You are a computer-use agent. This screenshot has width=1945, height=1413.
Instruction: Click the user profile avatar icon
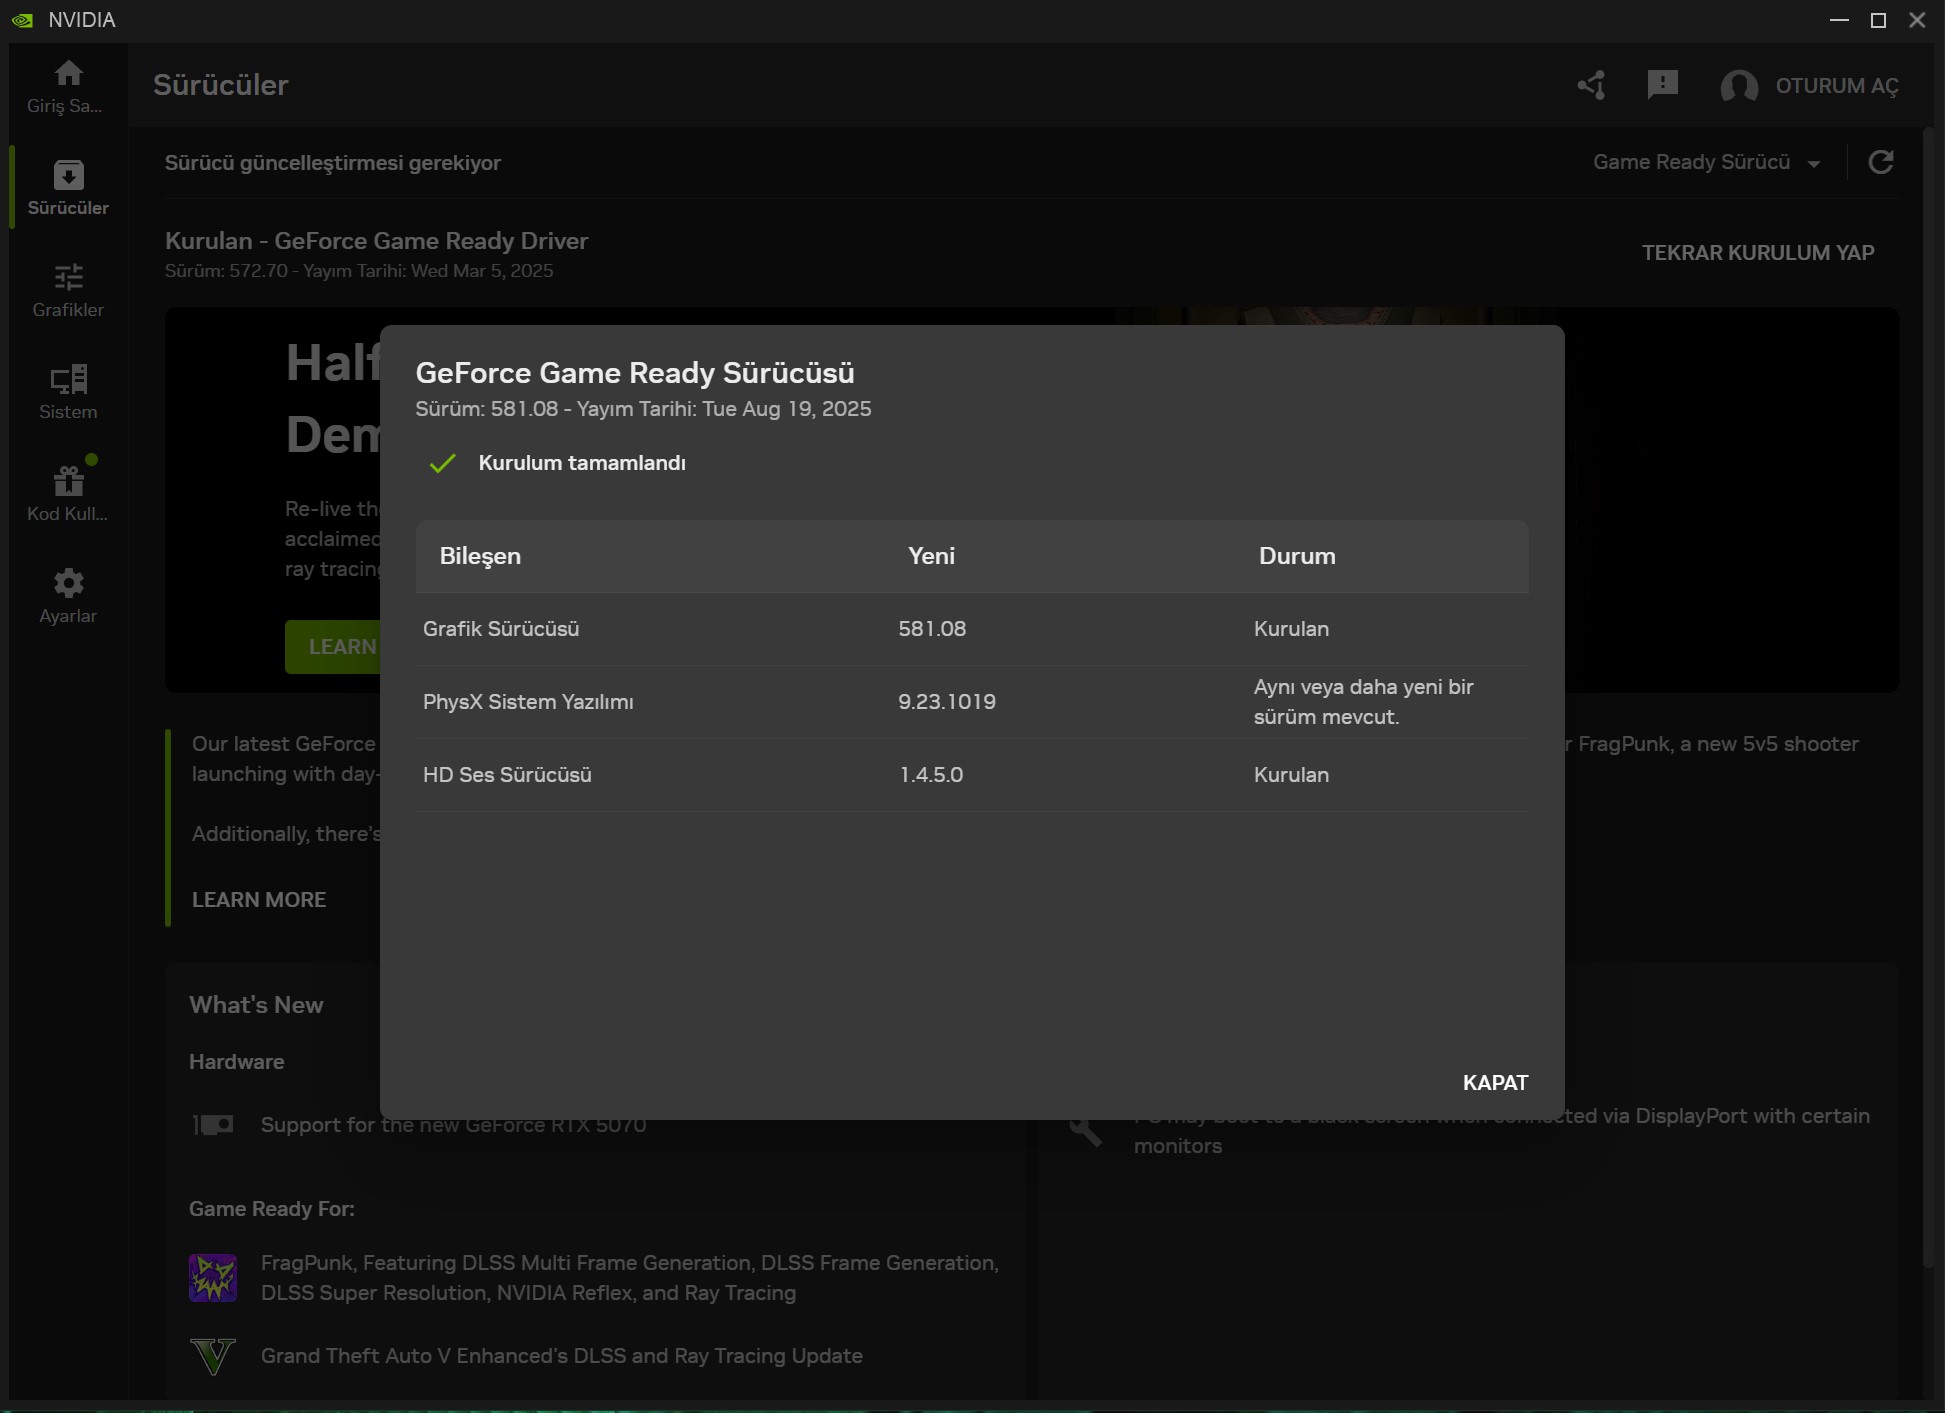tap(1738, 85)
